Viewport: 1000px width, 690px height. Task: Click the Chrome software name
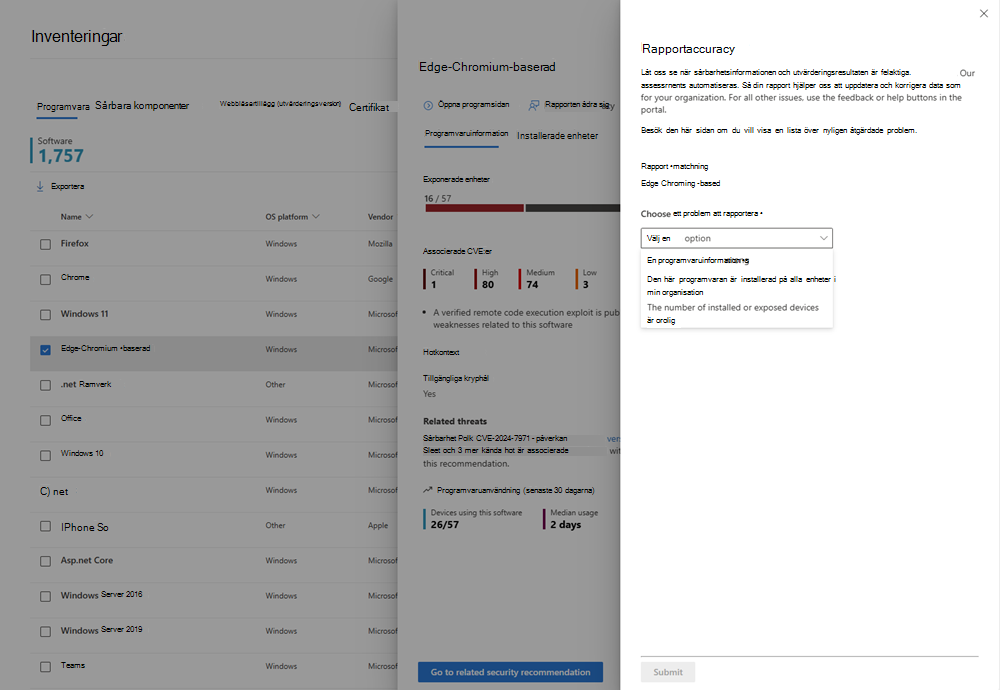coord(75,277)
